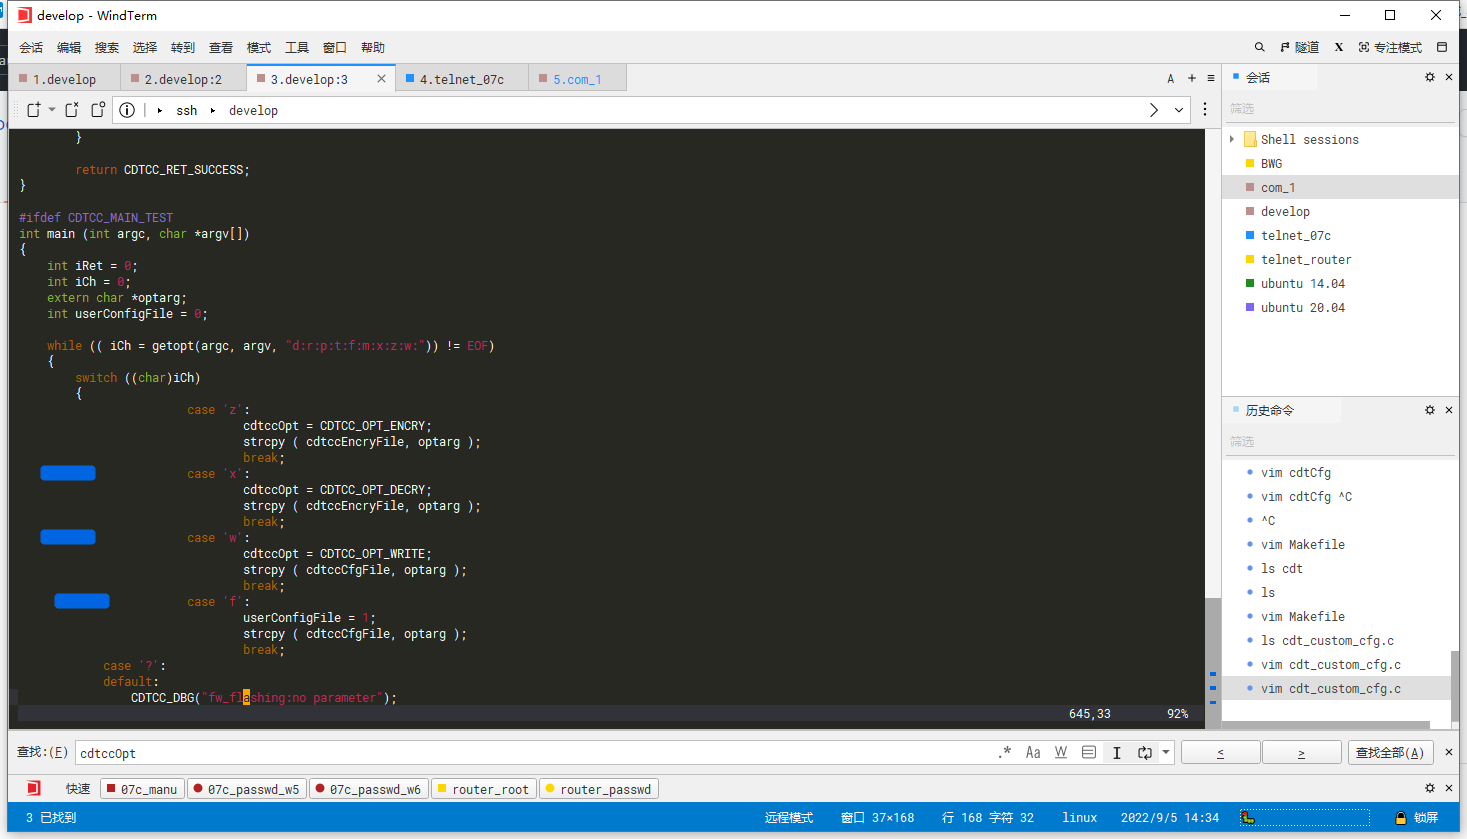Switch to the 5.com_1 tab
This screenshot has height=839, width=1467.
click(577, 79)
